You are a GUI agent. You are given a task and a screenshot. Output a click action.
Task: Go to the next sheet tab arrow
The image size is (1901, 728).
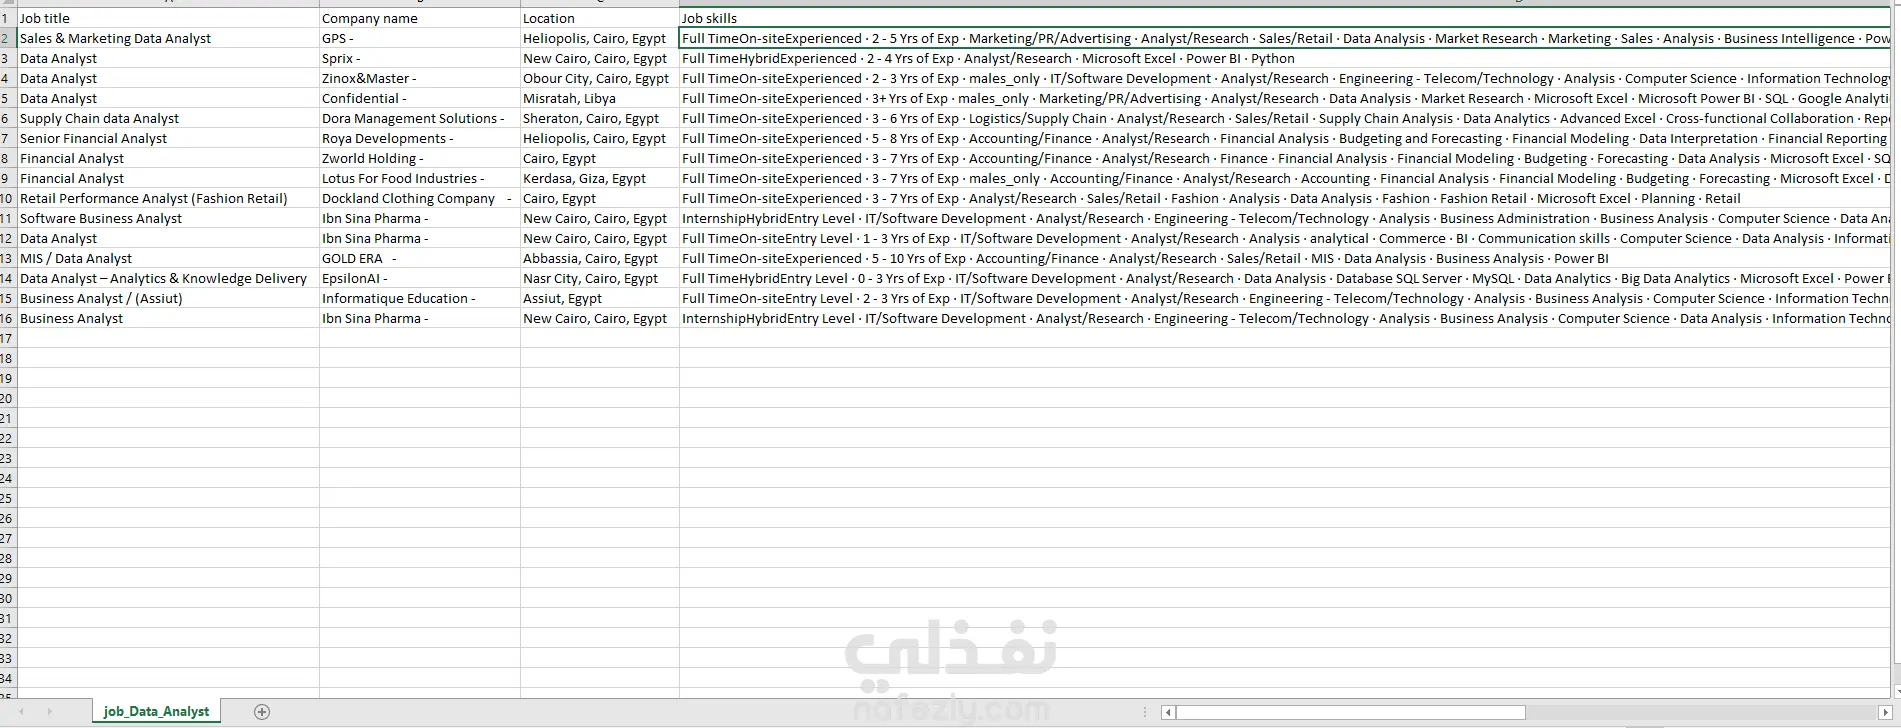[49, 712]
